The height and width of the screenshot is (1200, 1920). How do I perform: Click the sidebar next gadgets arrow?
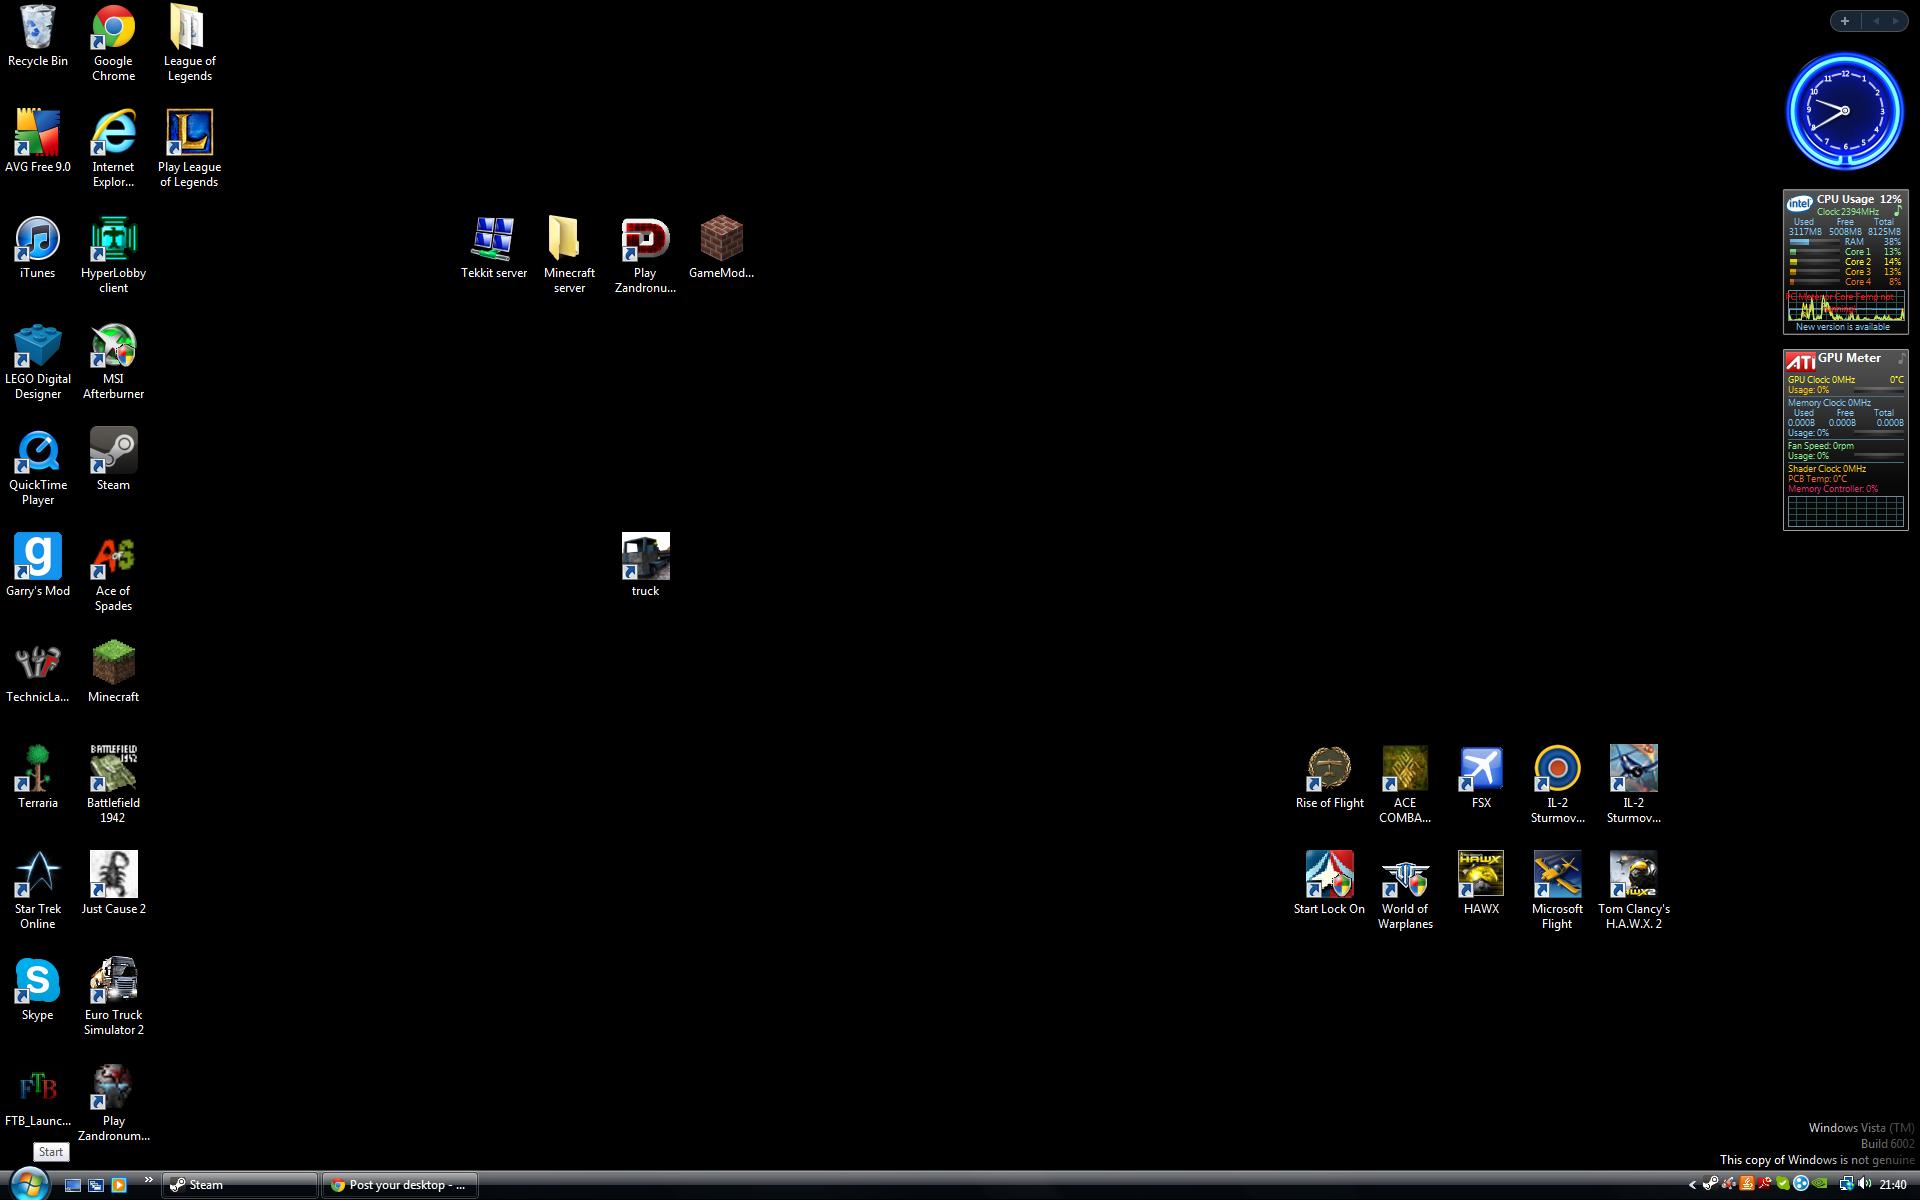1895,21
